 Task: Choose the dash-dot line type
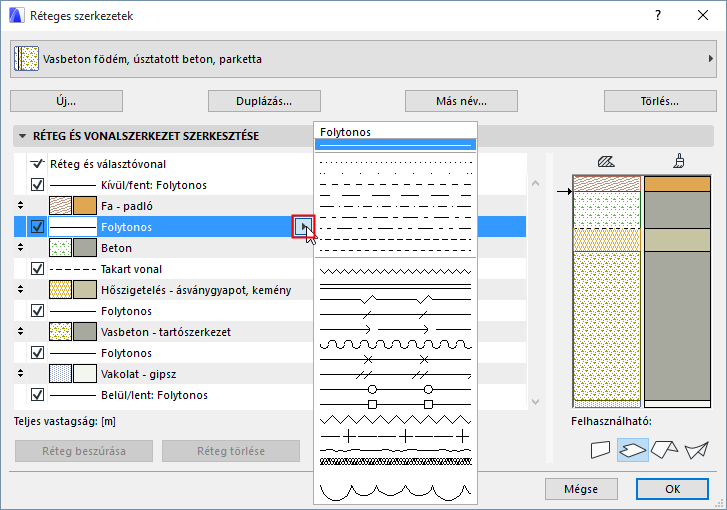tap(395, 206)
